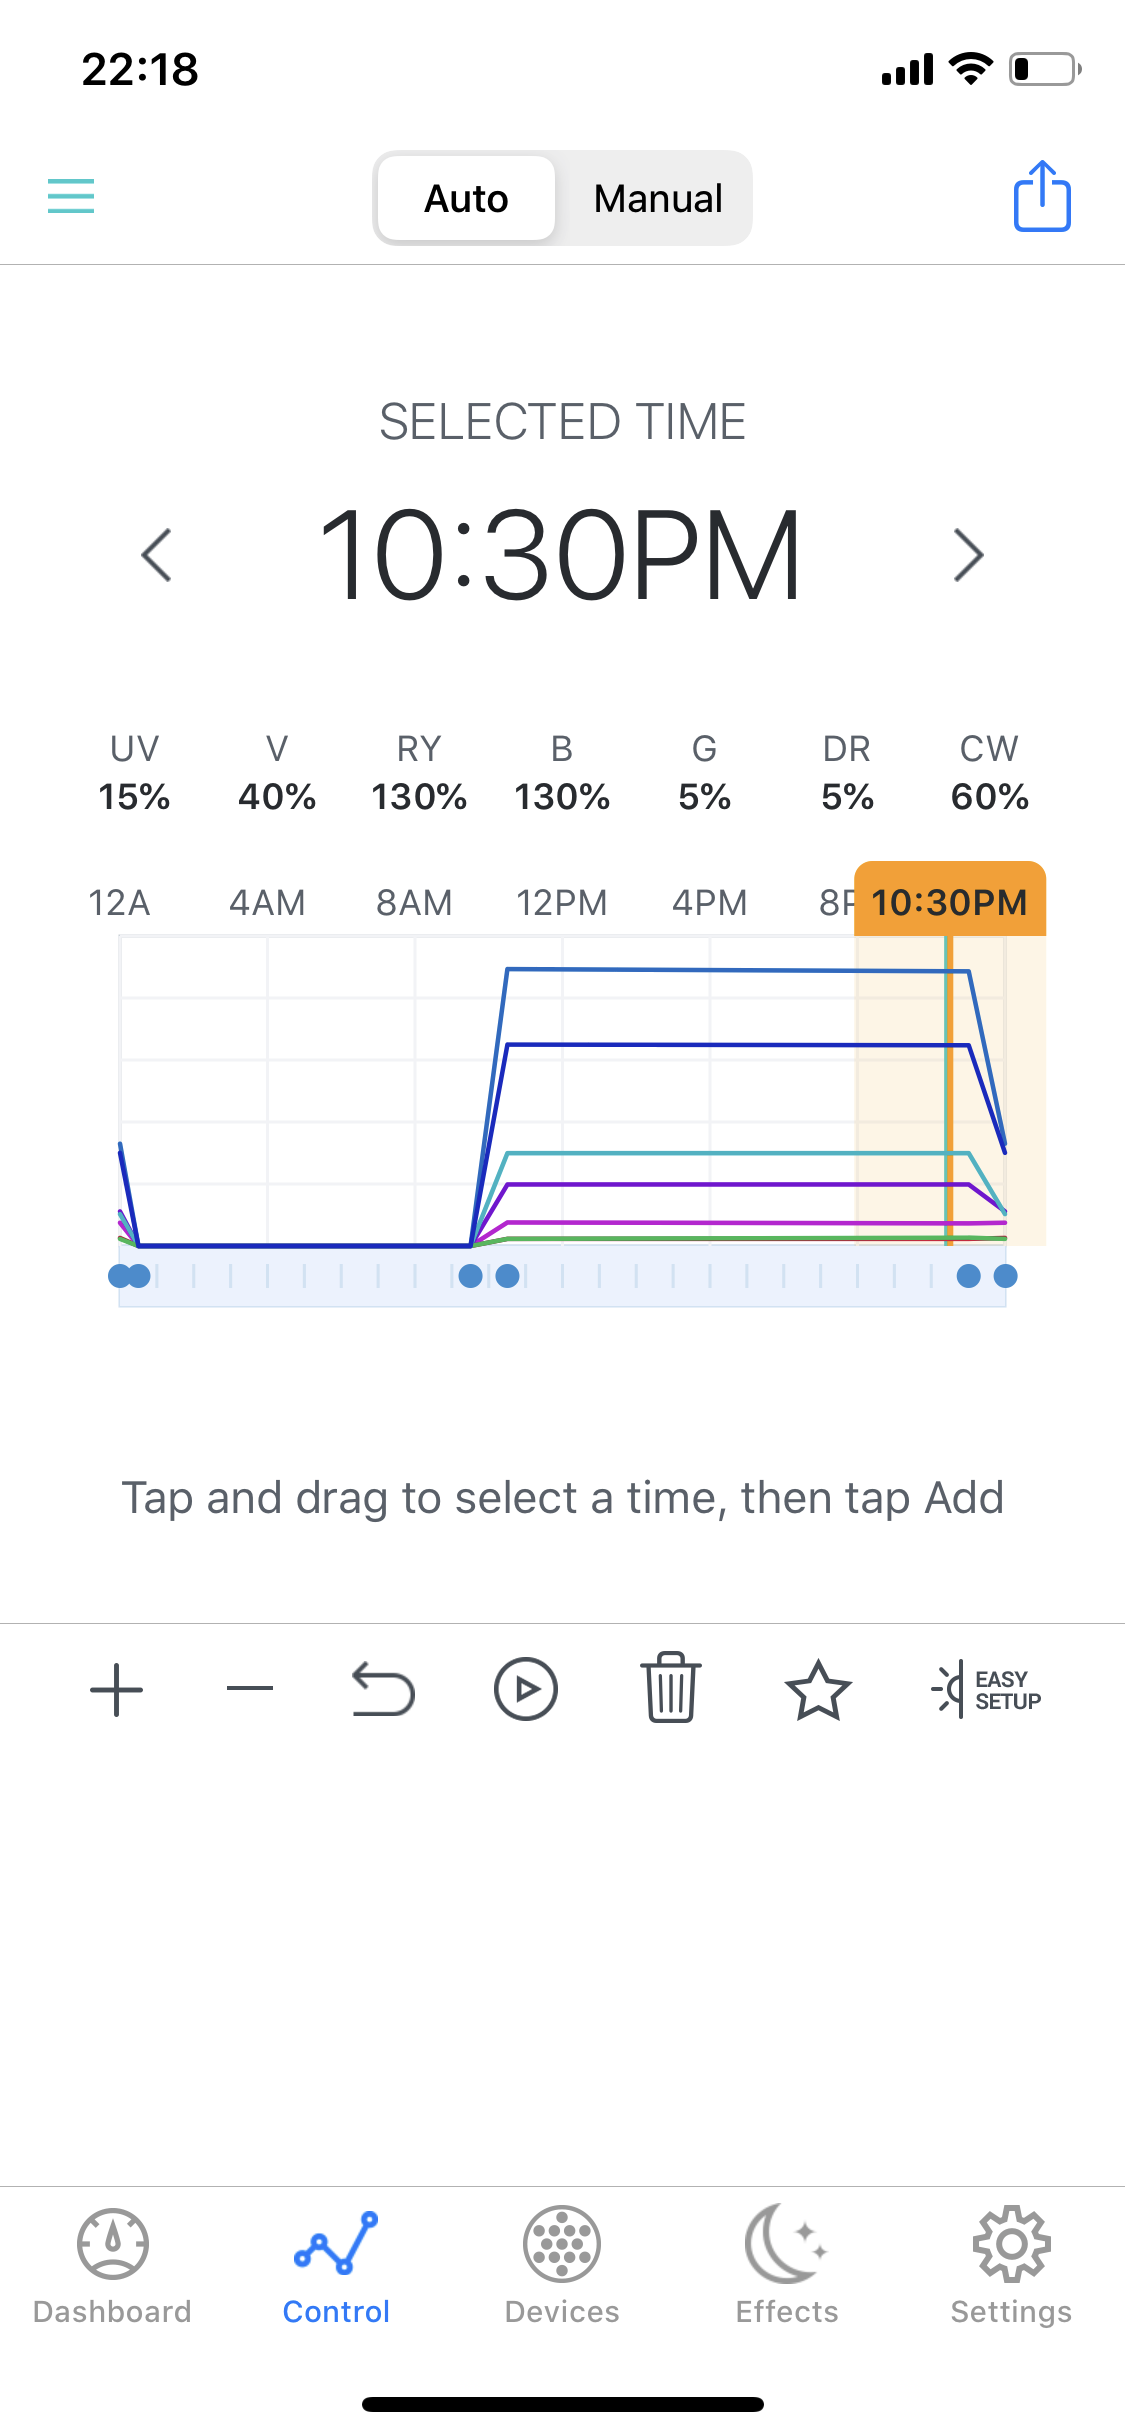Open the Settings tab

1011,2266
